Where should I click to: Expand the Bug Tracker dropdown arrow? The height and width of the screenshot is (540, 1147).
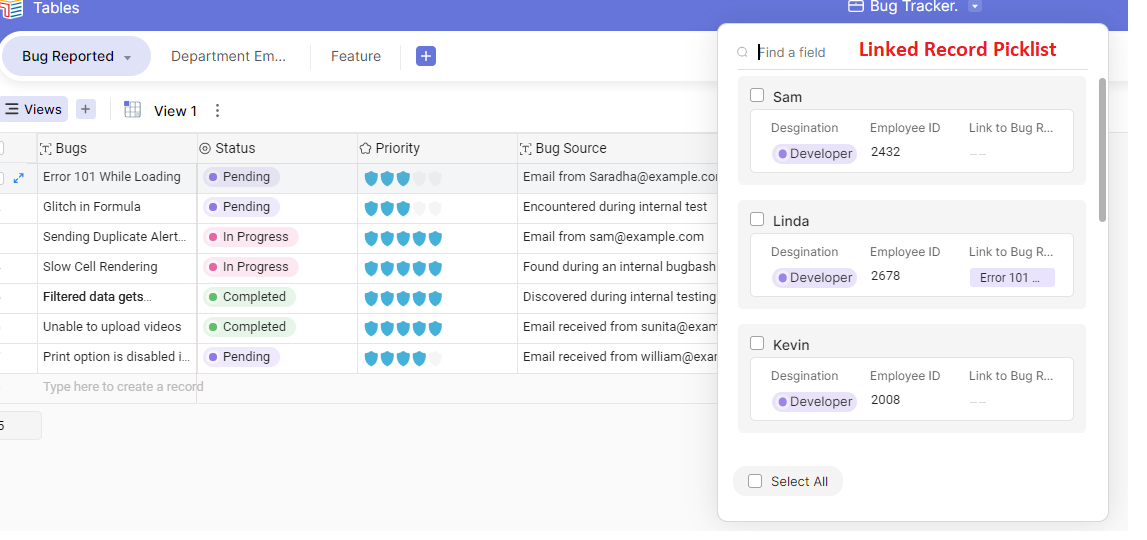coord(975,7)
